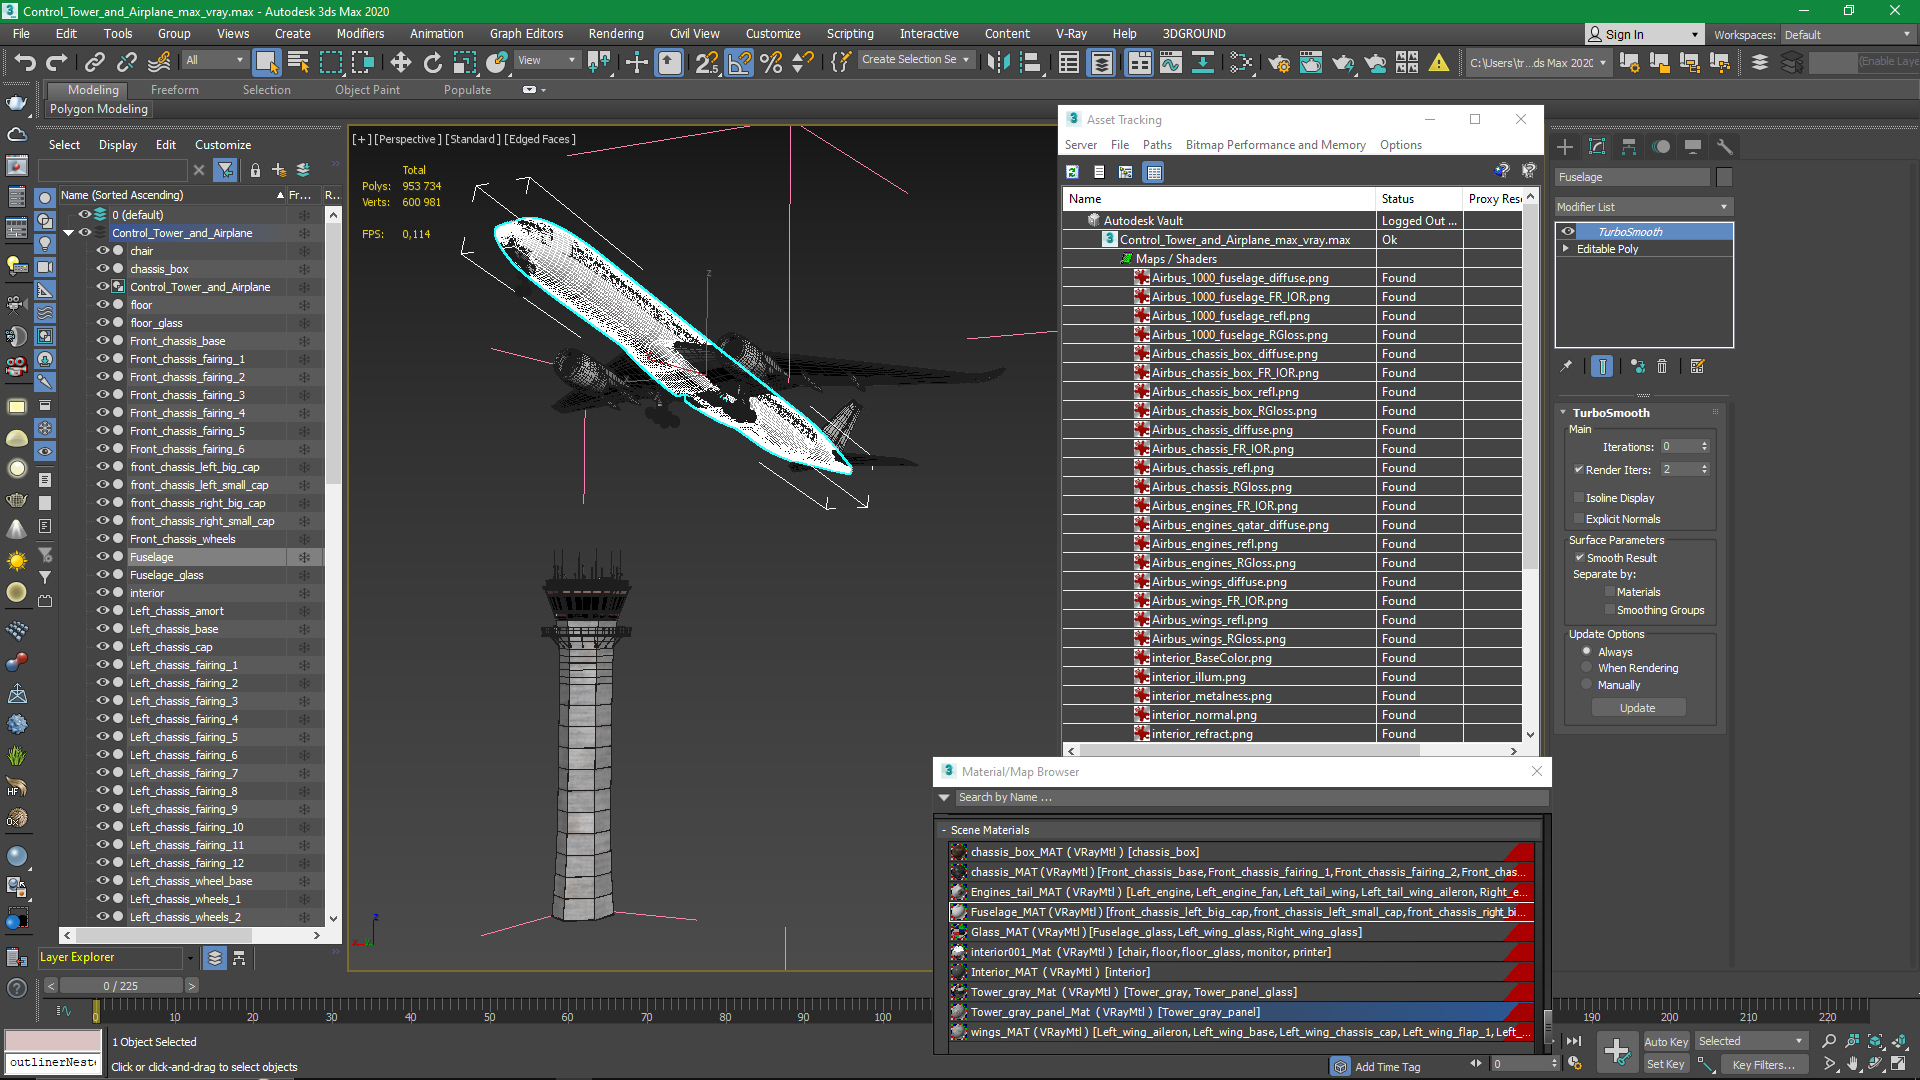Activate the Select Object tool
1920x1080 pixels.
tap(266, 63)
